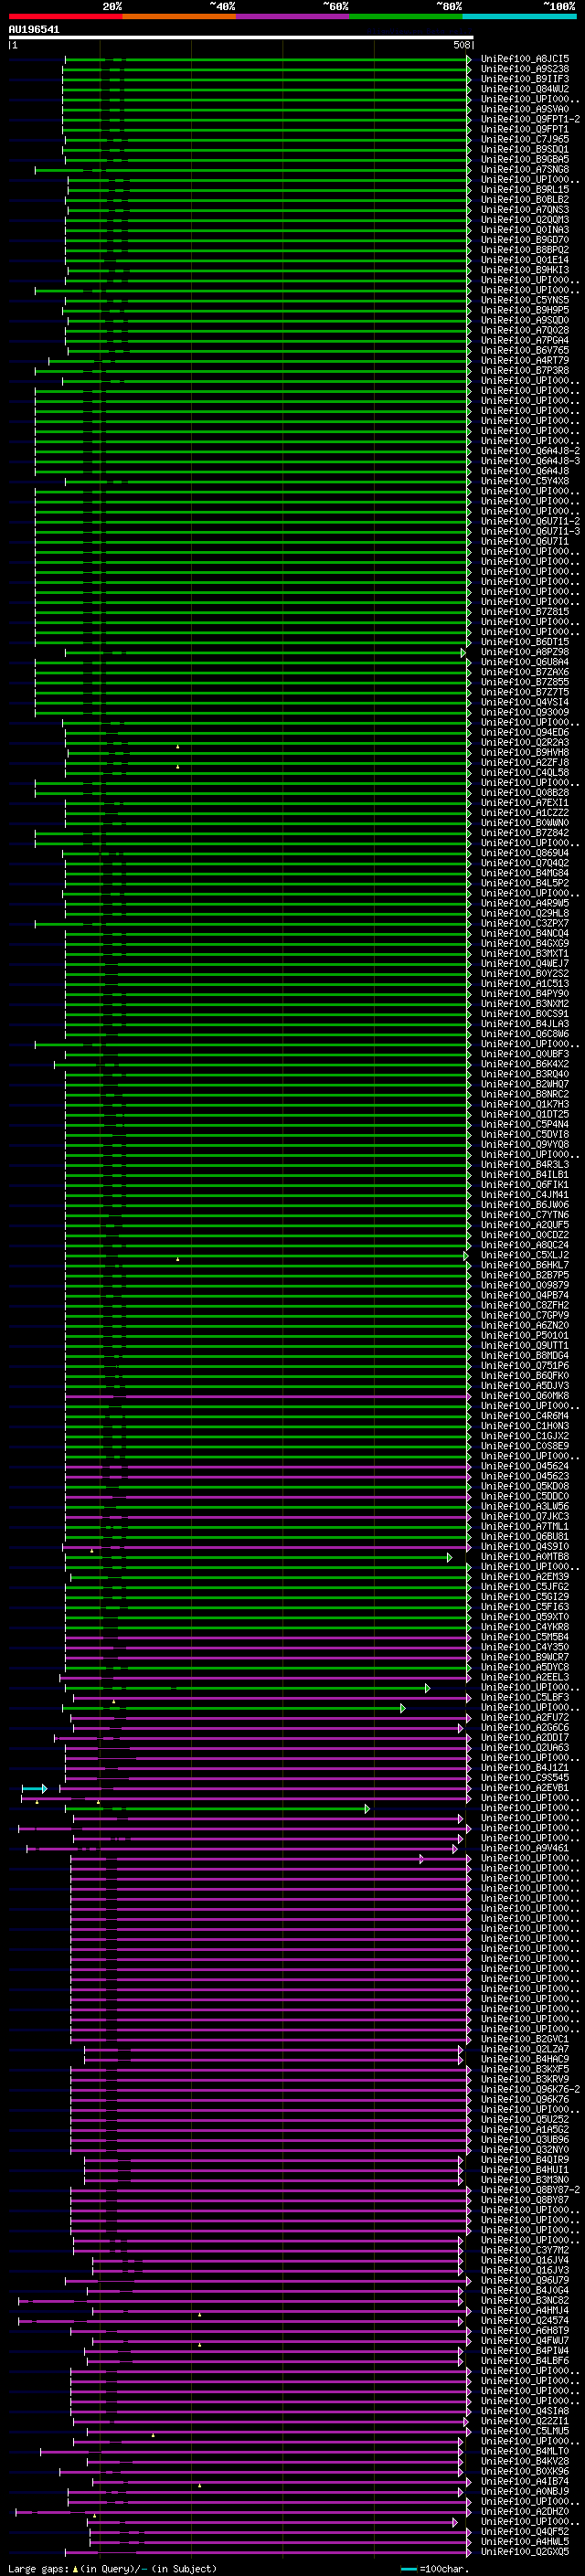Select the UniRef100_O45624 row label
Image resolution: width=585 pixels, height=2576 pixels.
[x=524, y=1466]
